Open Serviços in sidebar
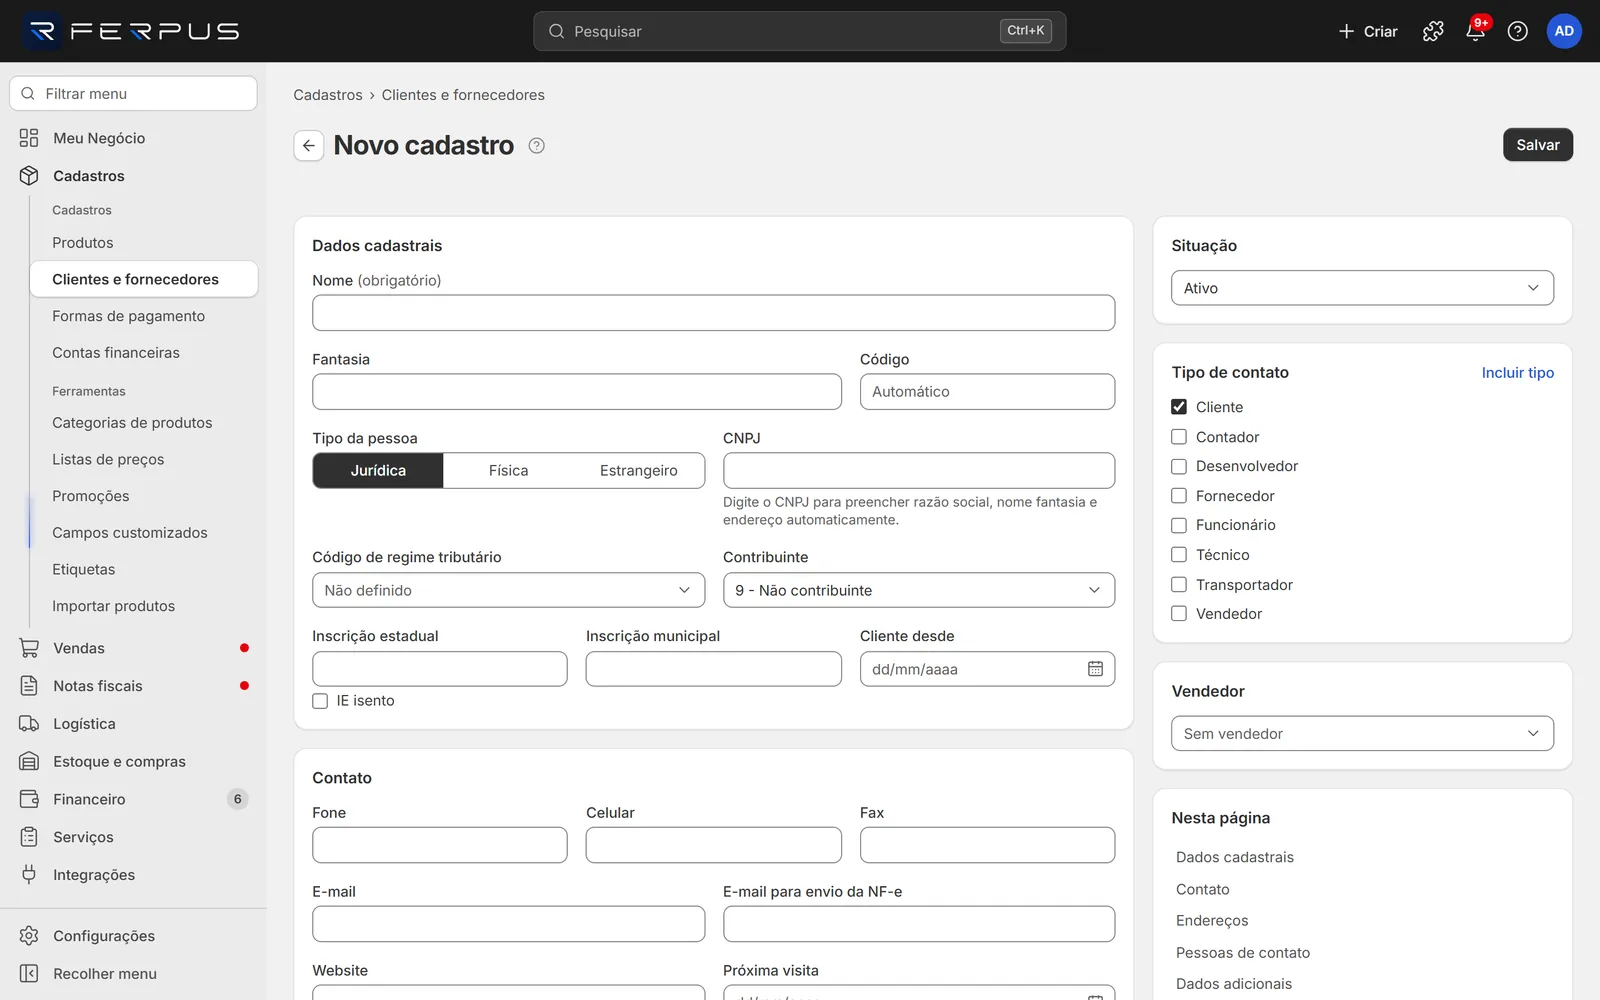 tap(134, 837)
